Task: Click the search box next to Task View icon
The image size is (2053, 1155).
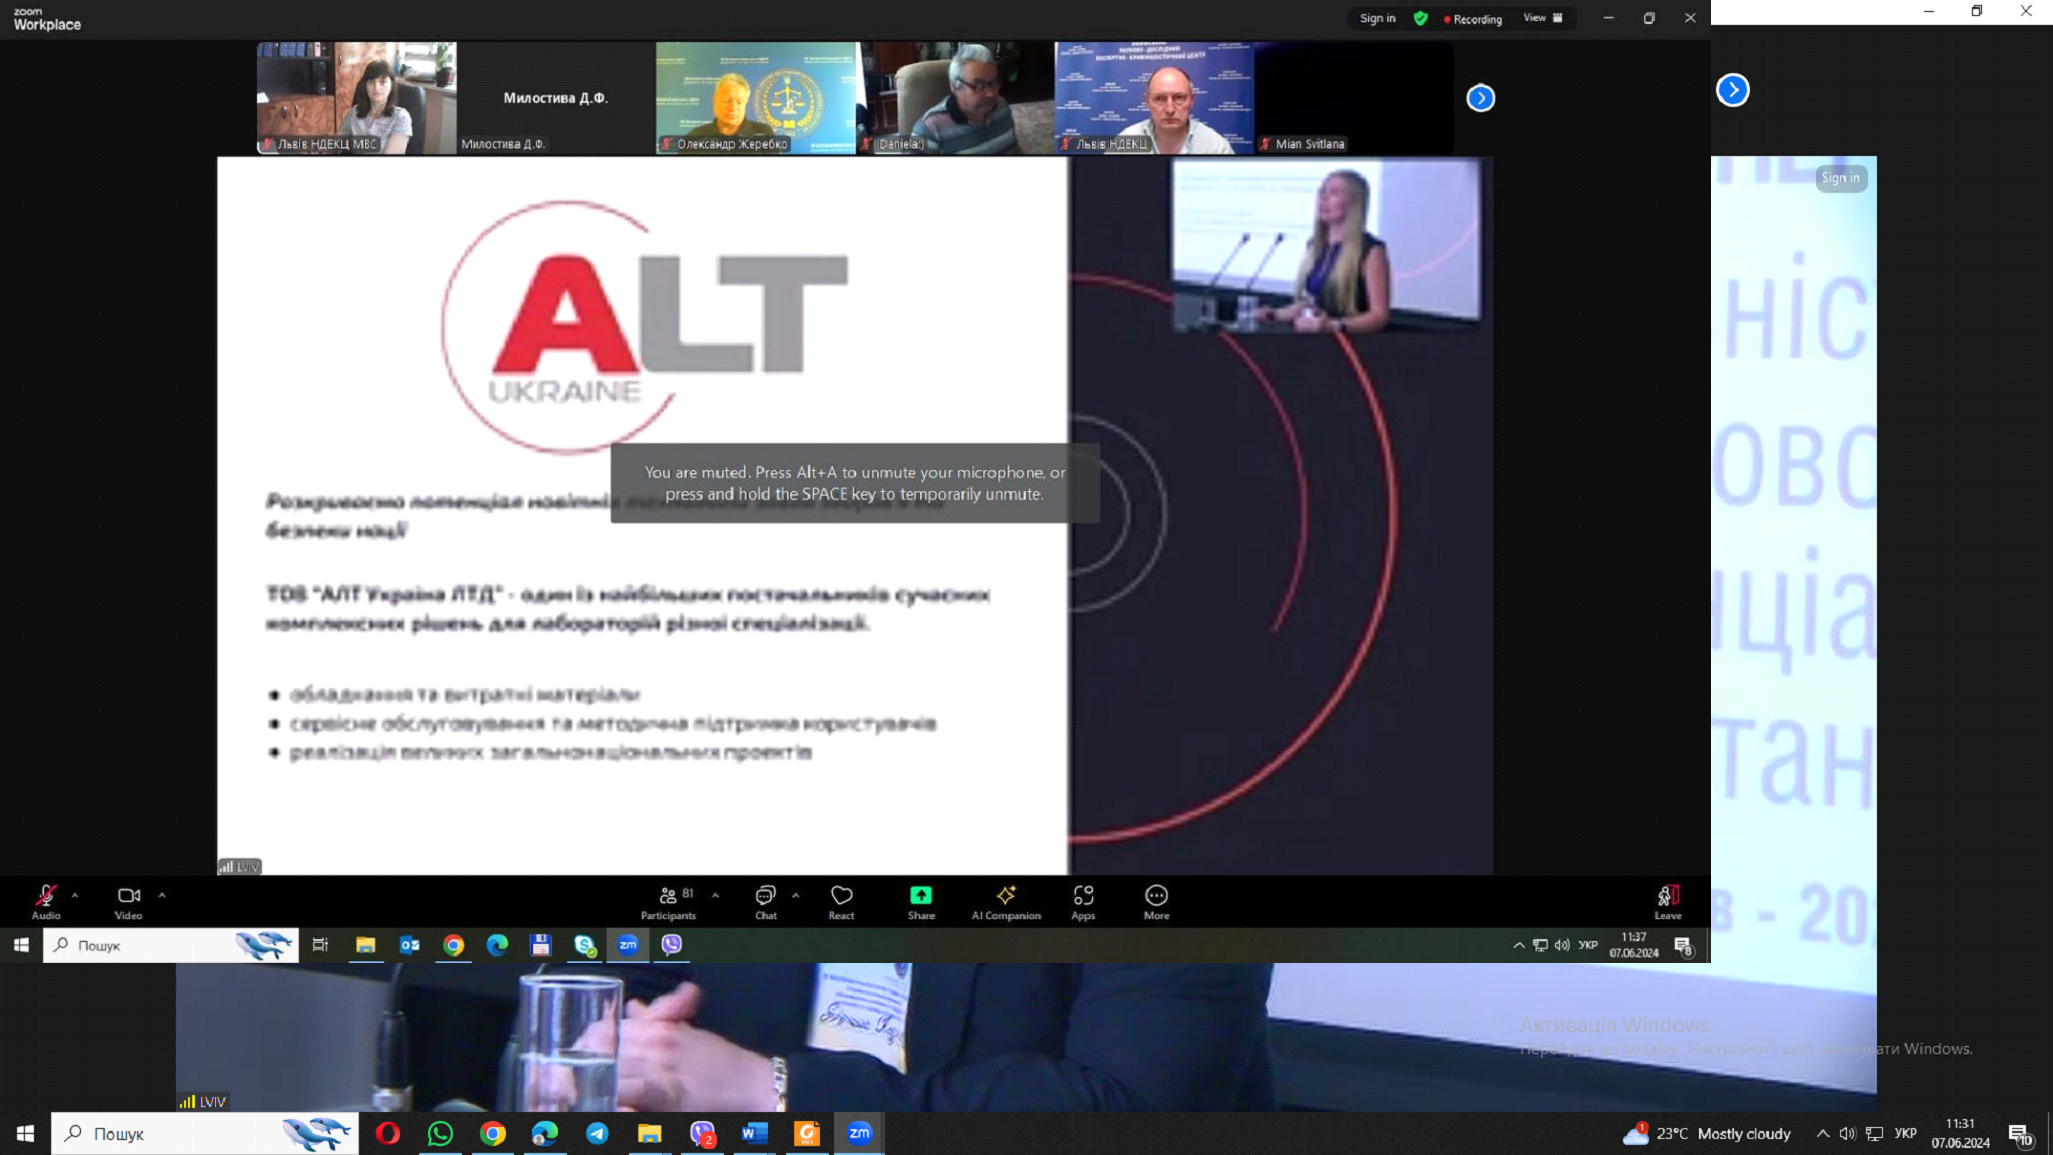Action: (x=171, y=945)
